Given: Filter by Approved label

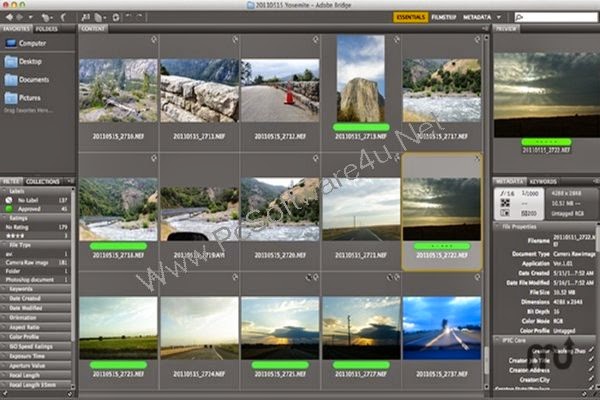Looking at the screenshot, I should 36,209.
